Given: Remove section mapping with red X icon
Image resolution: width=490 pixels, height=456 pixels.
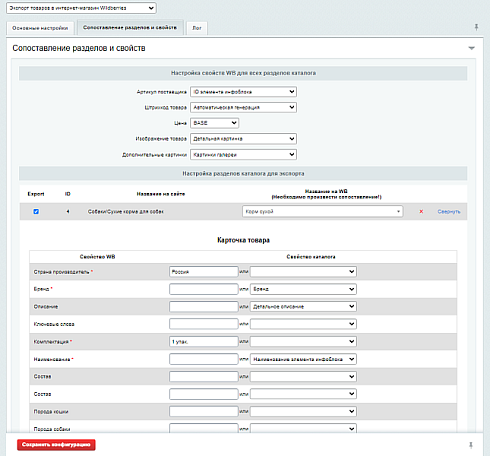Looking at the screenshot, I should pyautogui.click(x=421, y=211).
